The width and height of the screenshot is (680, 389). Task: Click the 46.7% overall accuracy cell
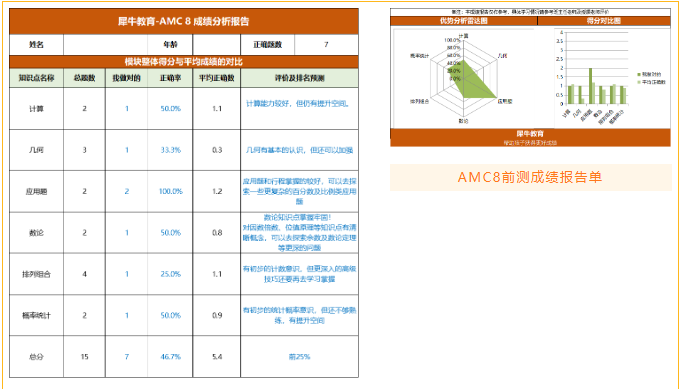[170, 356]
